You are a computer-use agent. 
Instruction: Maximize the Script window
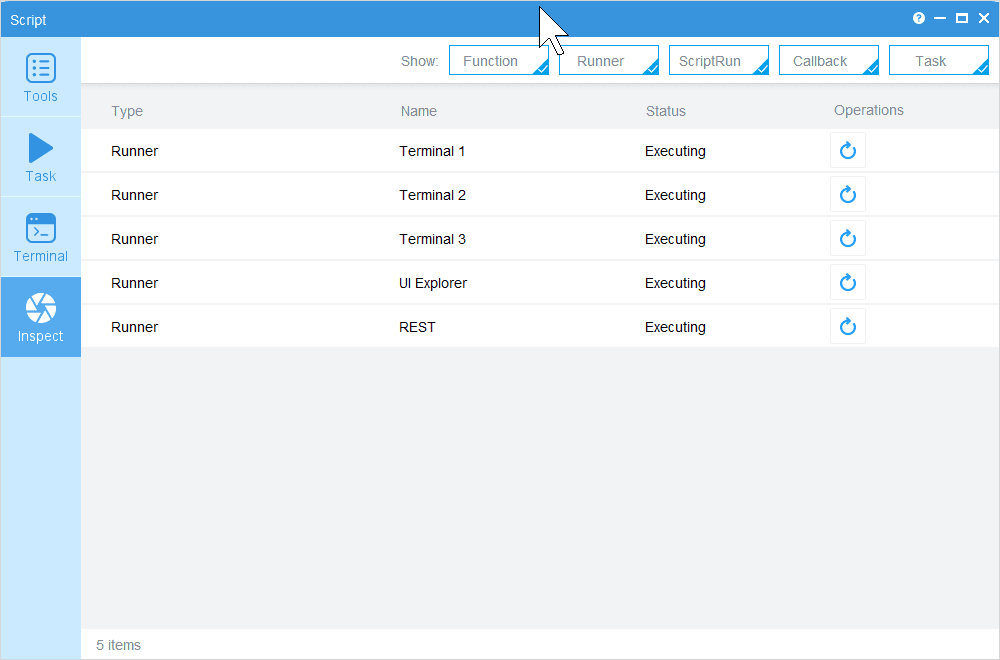pyautogui.click(x=962, y=18)
